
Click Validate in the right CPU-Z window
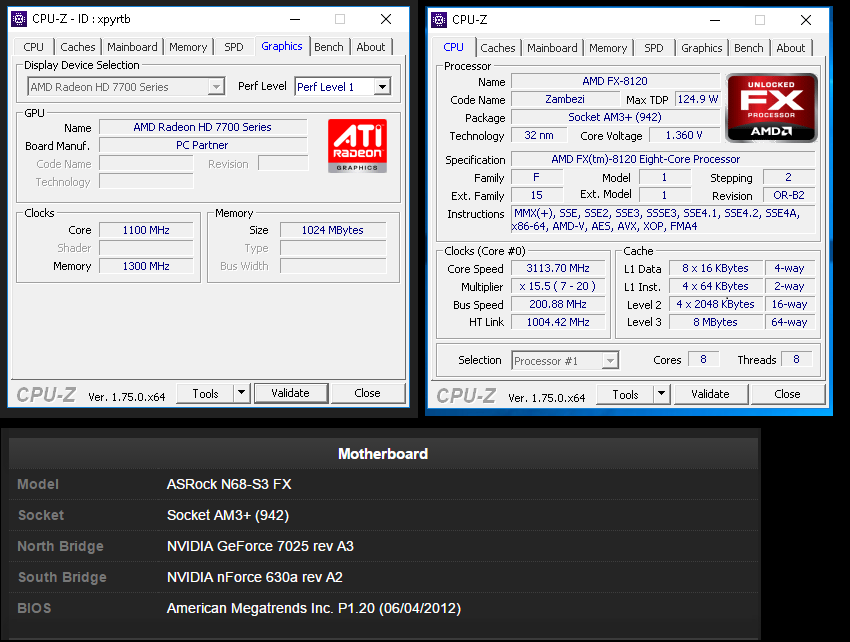point(710,394)
